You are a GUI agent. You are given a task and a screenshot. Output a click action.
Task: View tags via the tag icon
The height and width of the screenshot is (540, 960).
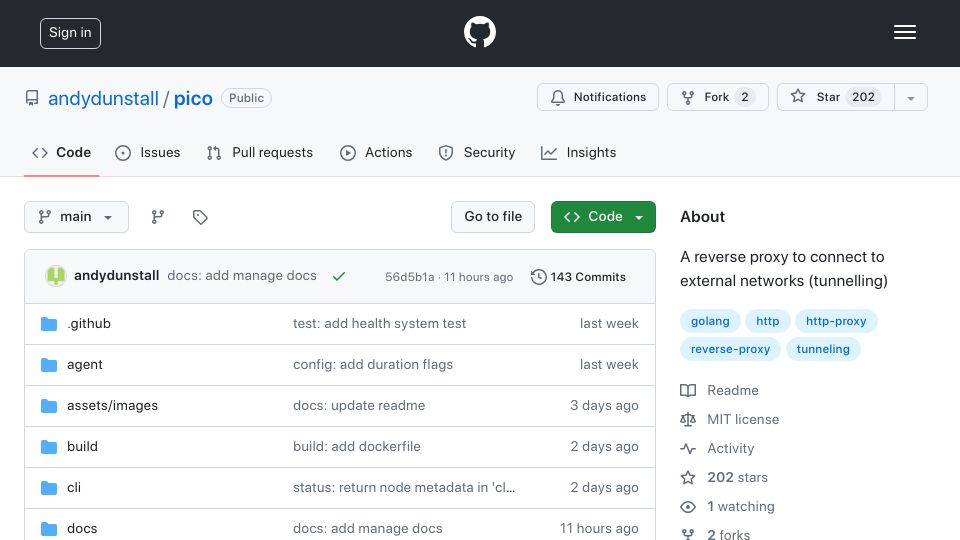200,217
